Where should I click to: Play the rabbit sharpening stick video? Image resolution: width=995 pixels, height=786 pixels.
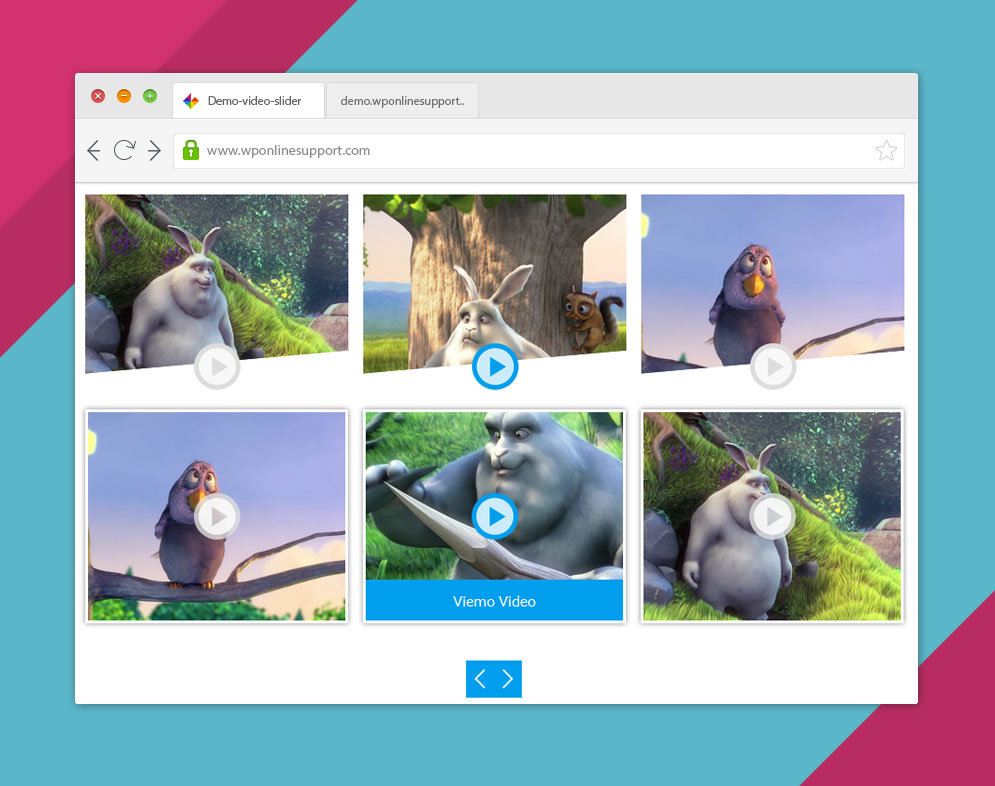495,516
